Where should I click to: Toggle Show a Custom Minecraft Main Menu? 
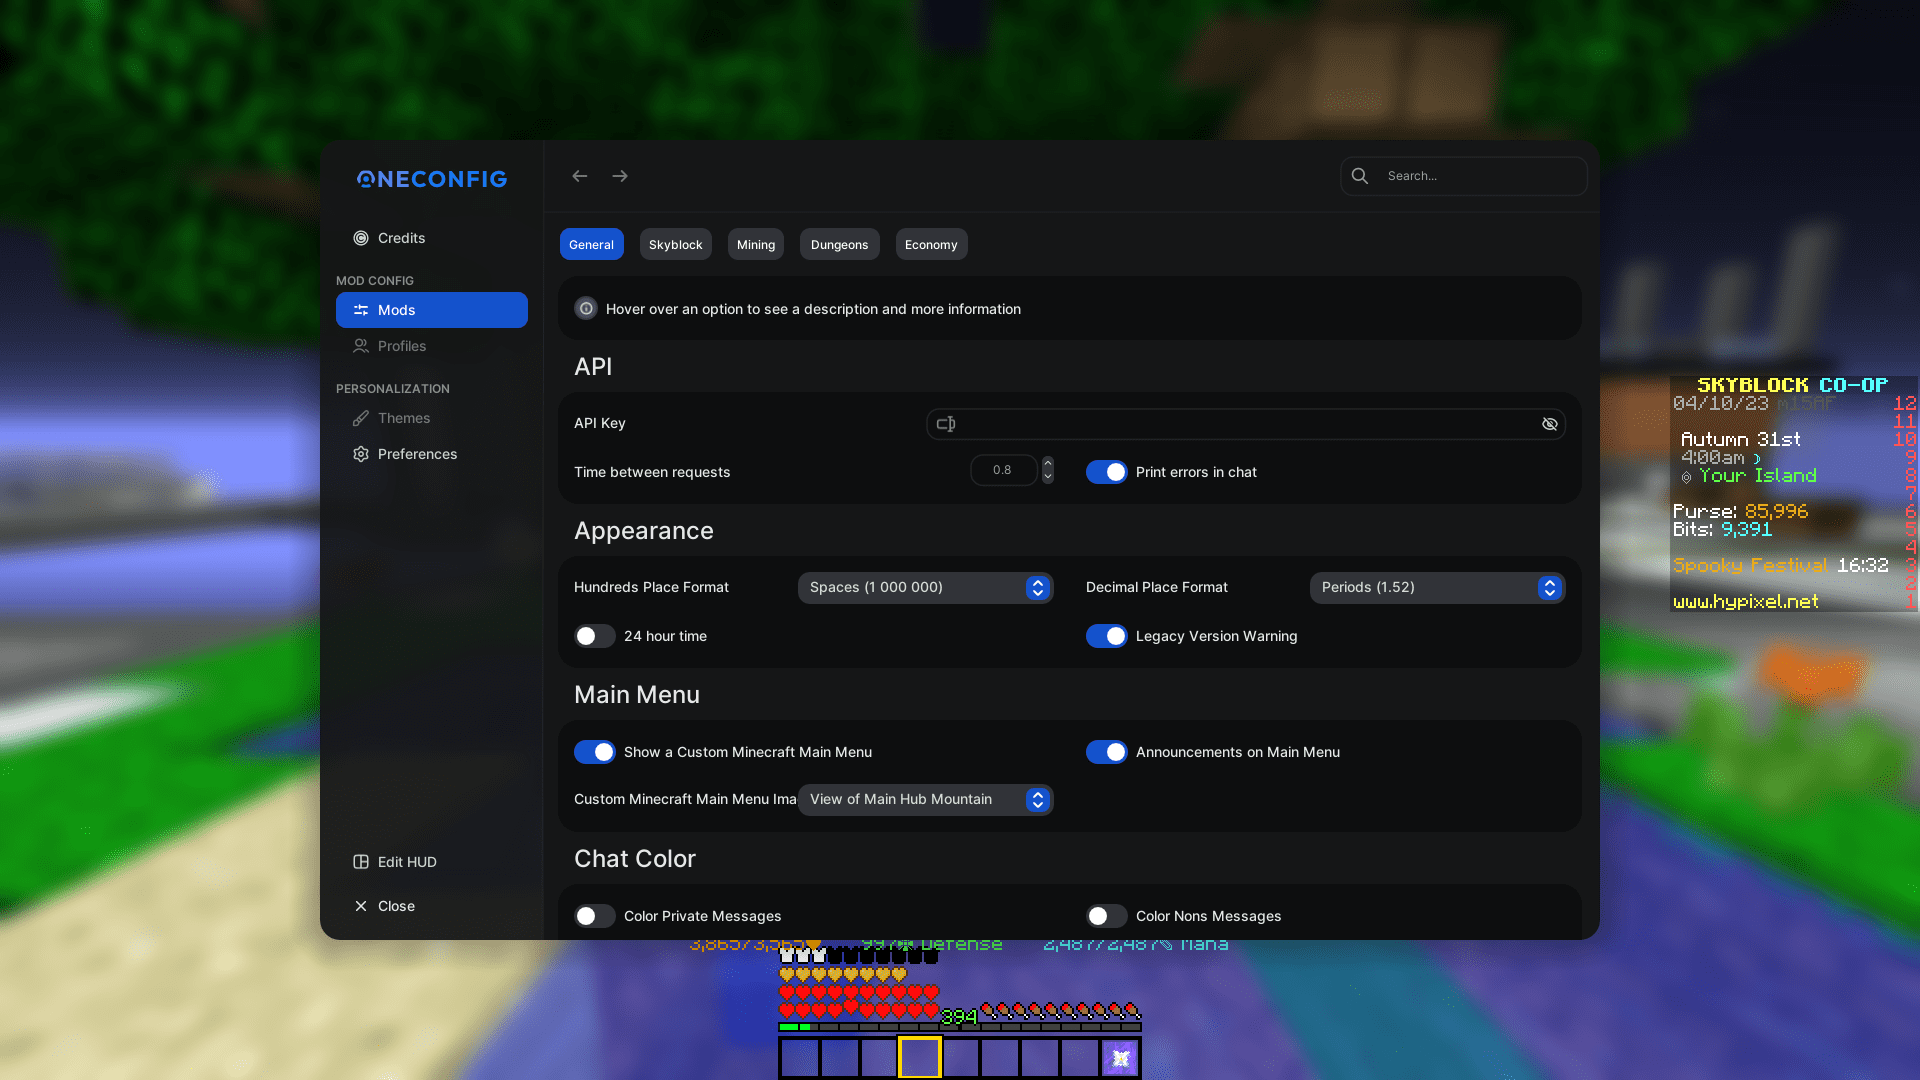click(594, 752)
